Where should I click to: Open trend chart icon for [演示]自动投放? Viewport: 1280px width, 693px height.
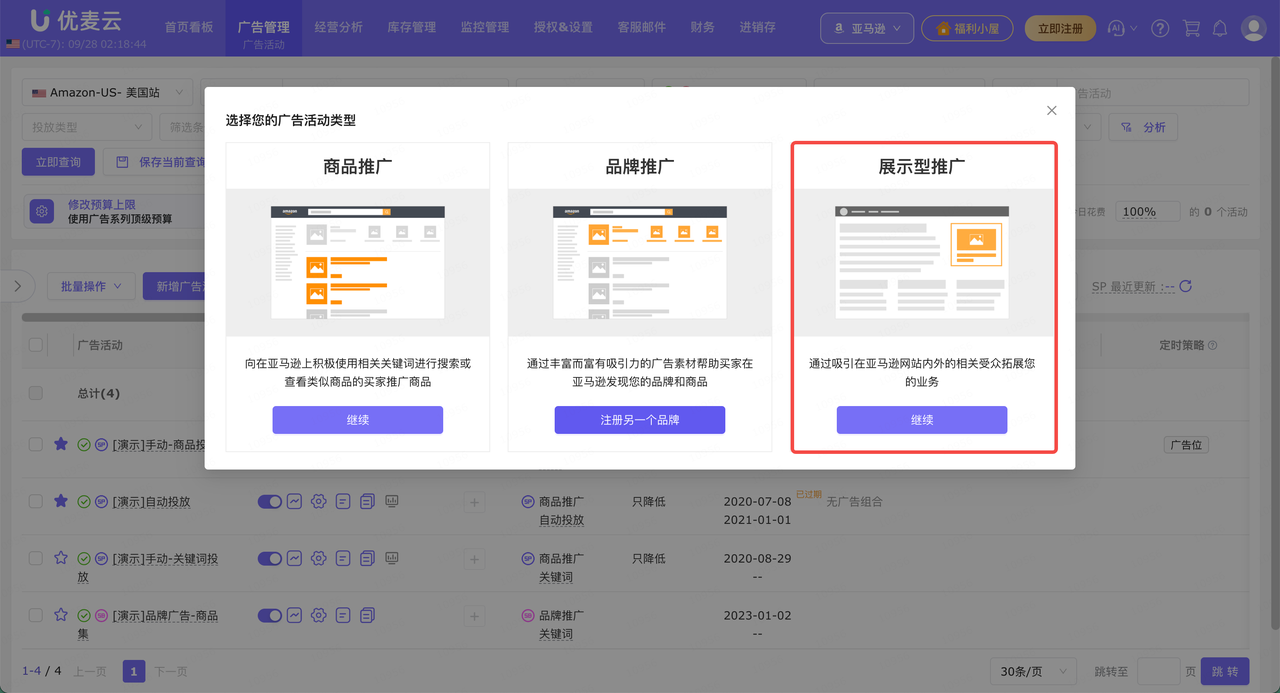[295, 501]
